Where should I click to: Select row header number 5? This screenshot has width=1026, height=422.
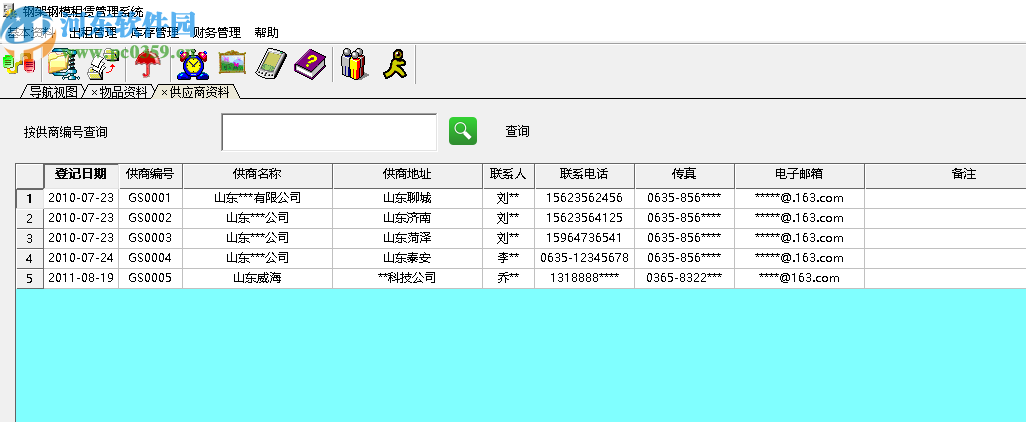point(29,278)
